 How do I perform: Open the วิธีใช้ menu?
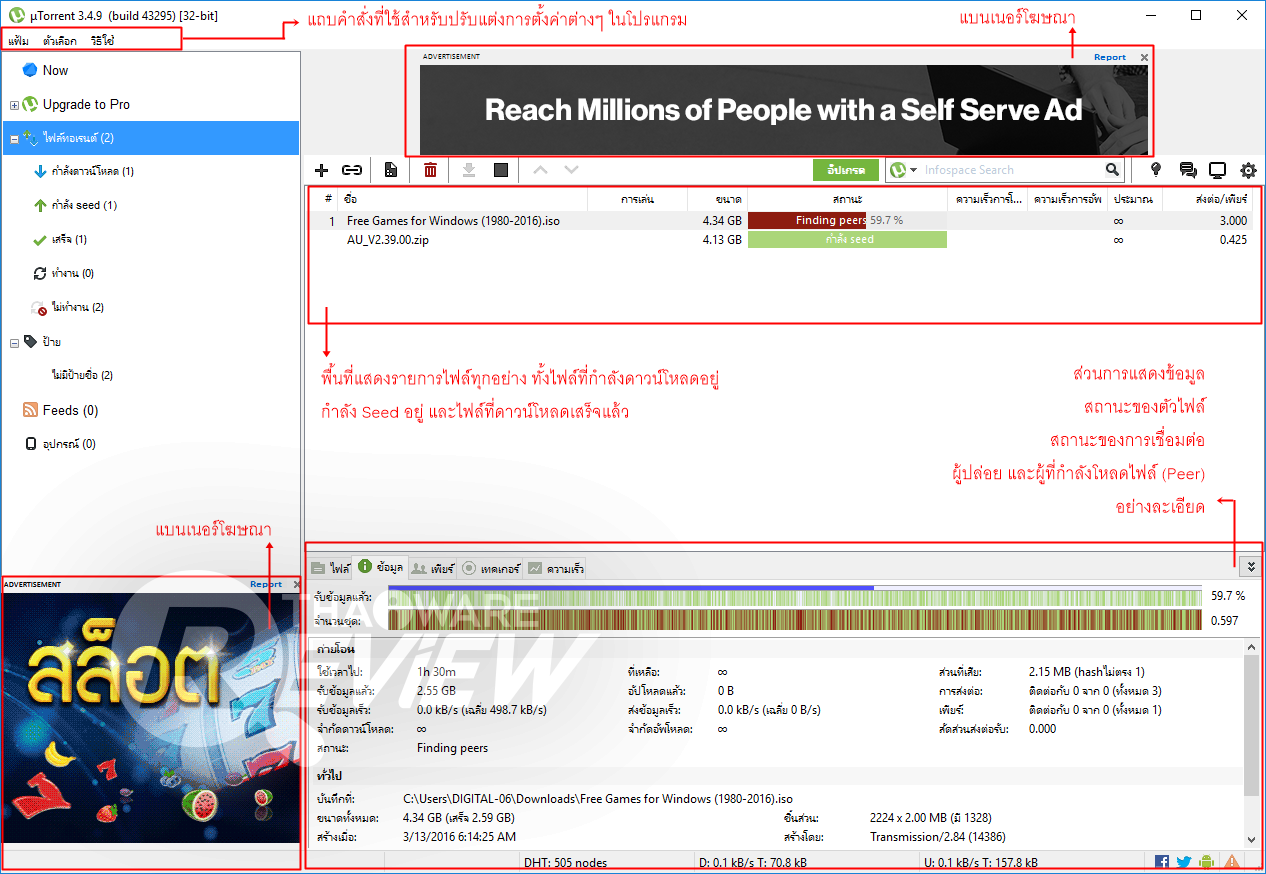(x=102, y=41)
